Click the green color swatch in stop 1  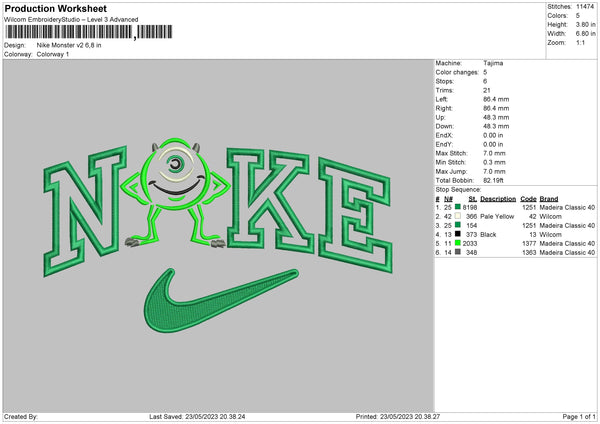pos(458,207)
